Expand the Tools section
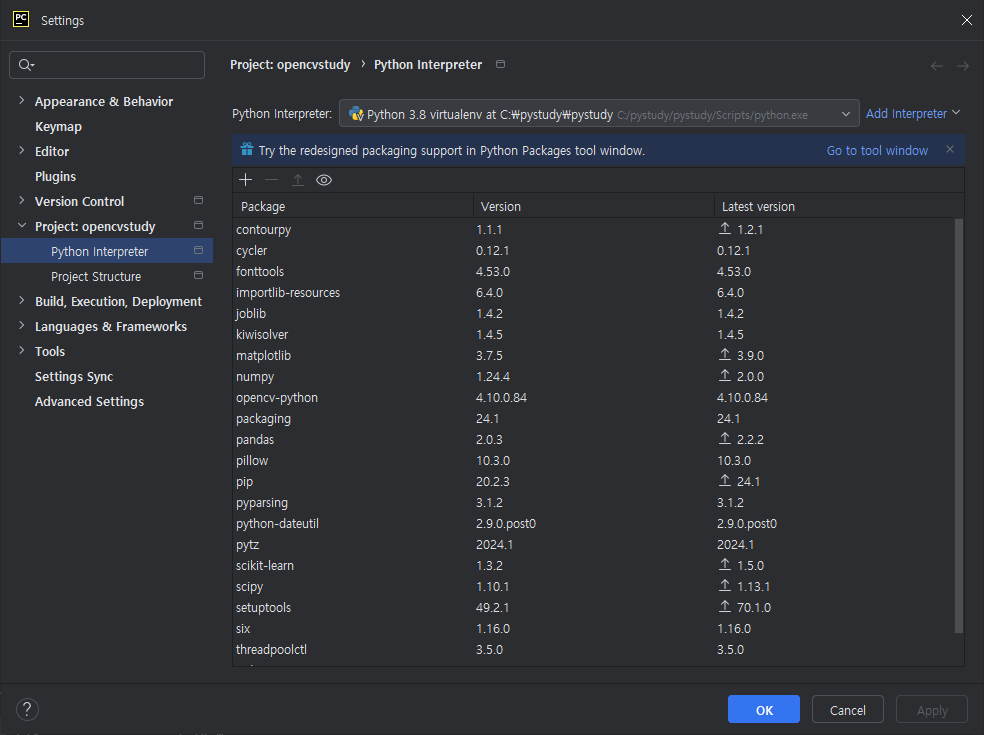 [21, 351]
